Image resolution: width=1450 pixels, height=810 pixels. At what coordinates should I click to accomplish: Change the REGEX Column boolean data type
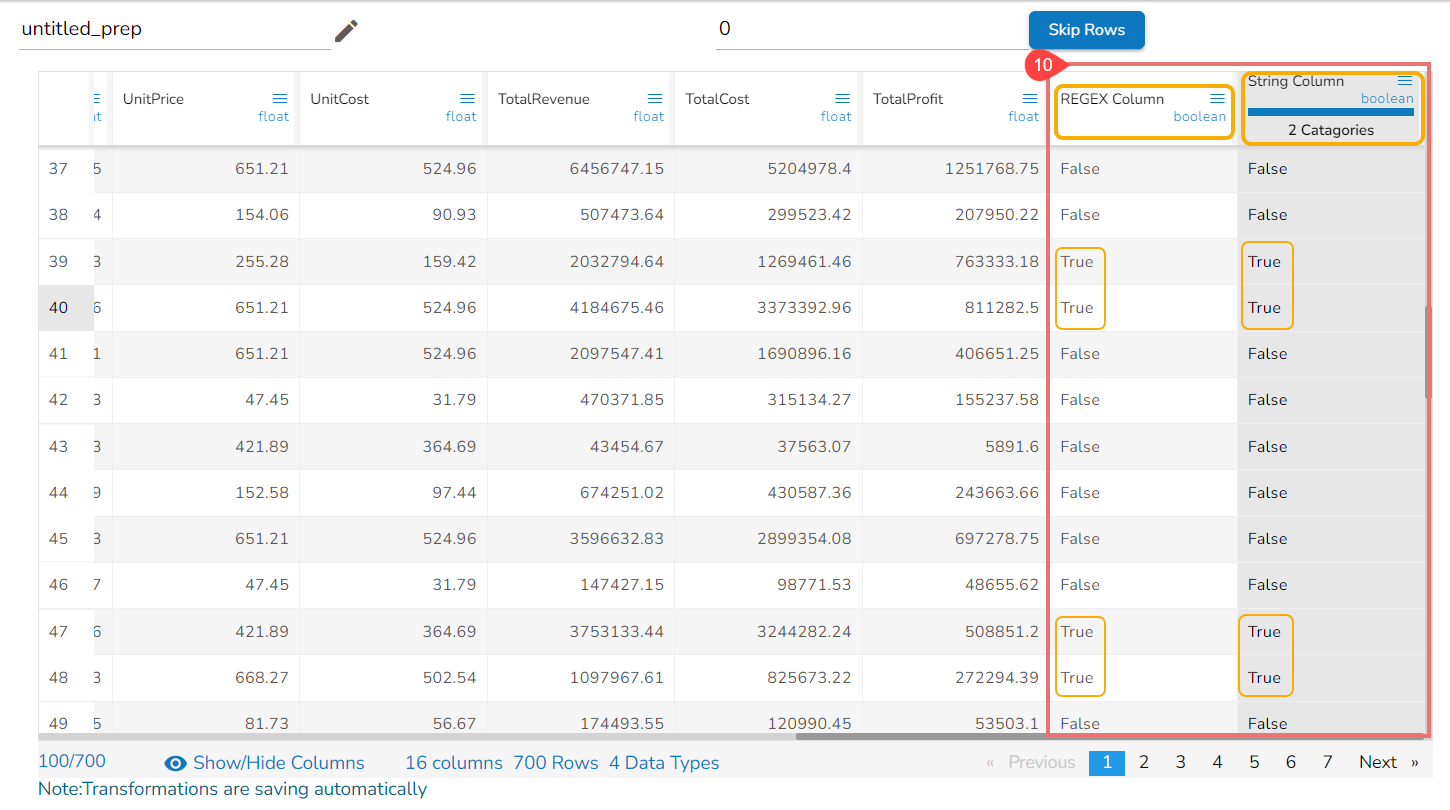(1199, 116)
